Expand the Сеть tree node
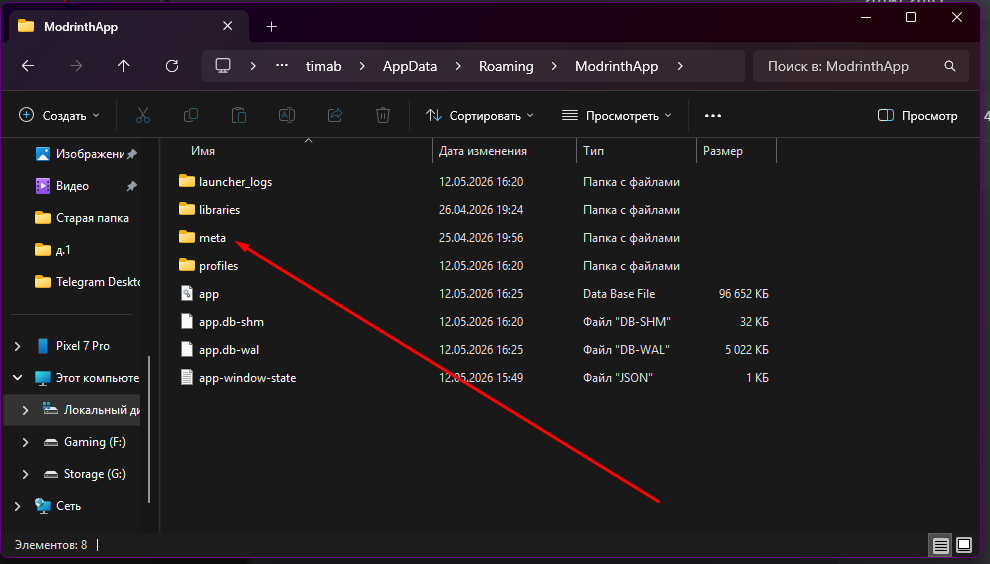 pyautogui.click(x=18, y=506)
